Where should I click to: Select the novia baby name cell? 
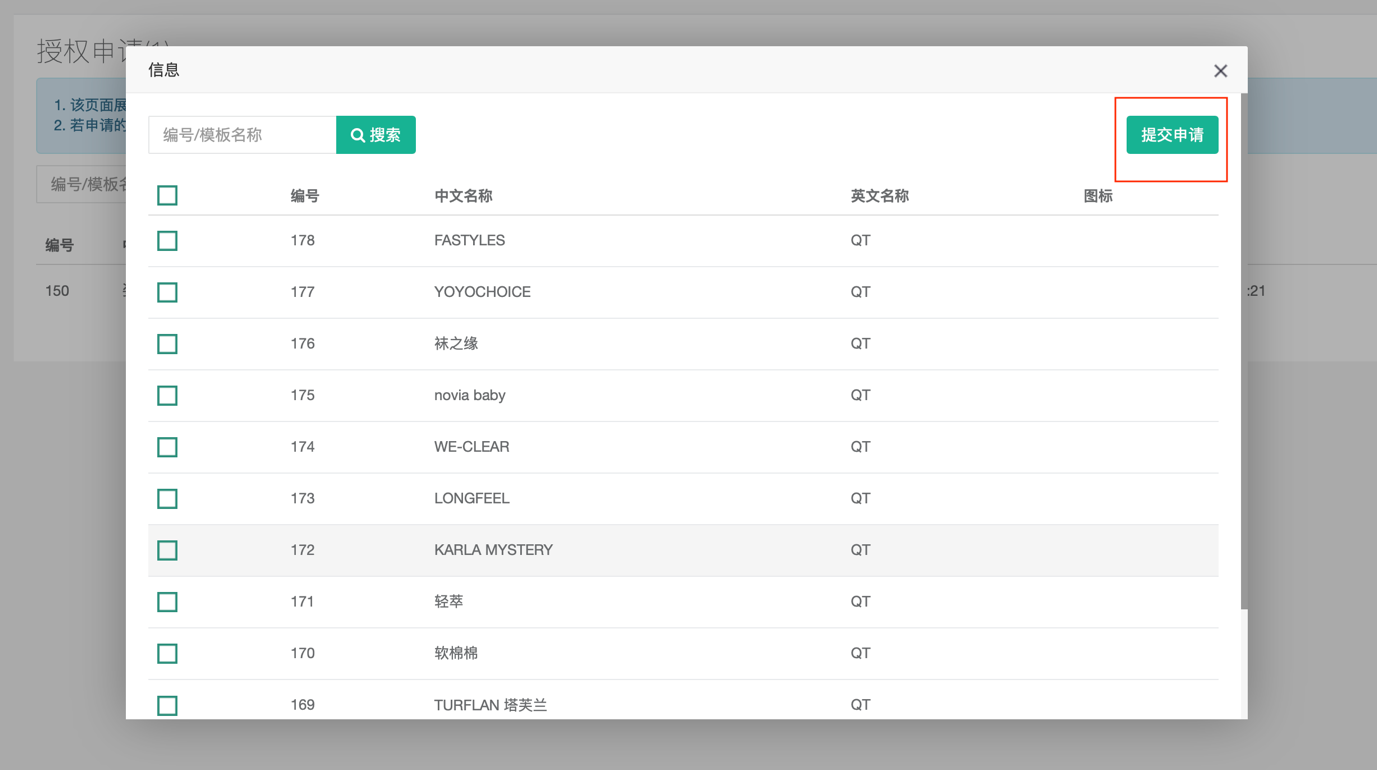469,395
